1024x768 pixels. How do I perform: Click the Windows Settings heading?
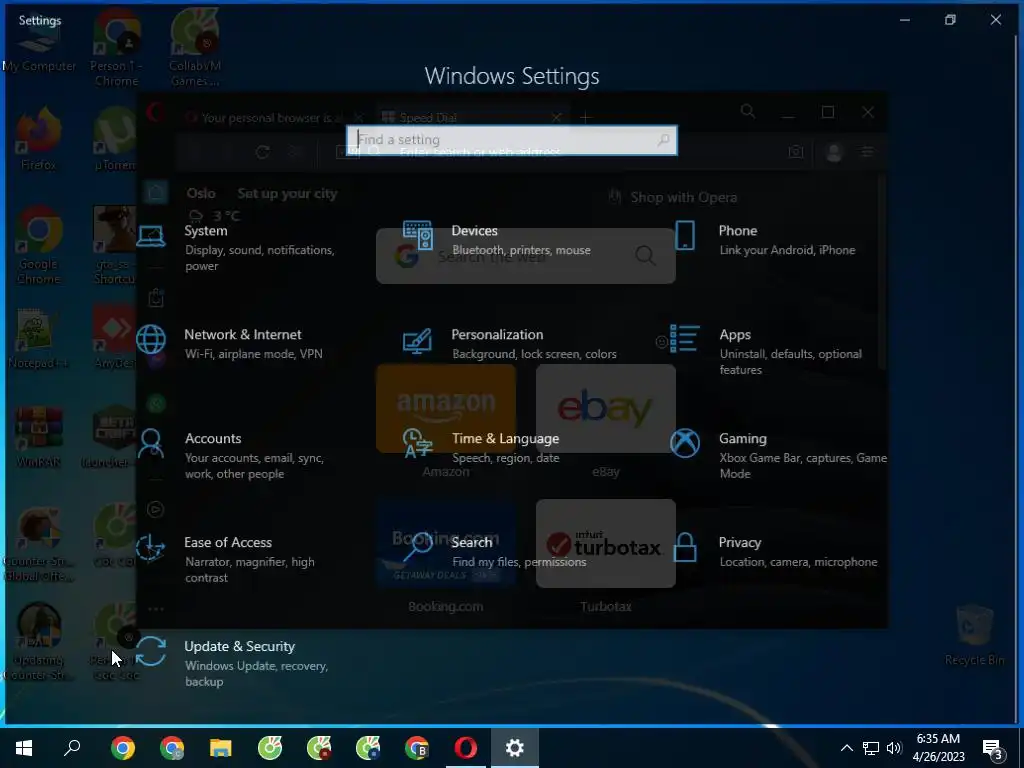(x=511, y=76)
